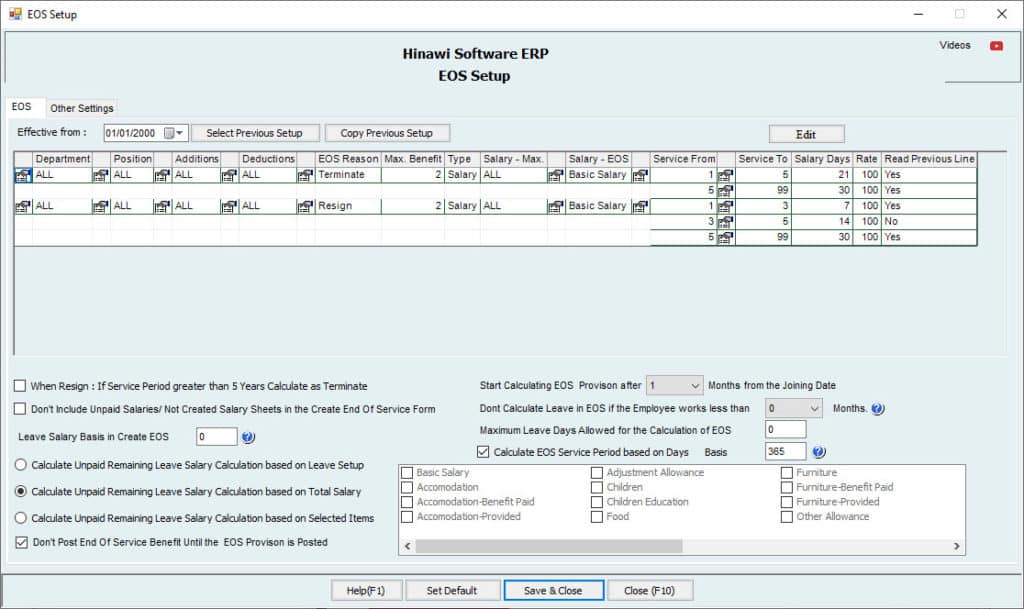1024x609 pixels.
Task: Open Deductions lookup icon in Terminate row
Action: 305,175
